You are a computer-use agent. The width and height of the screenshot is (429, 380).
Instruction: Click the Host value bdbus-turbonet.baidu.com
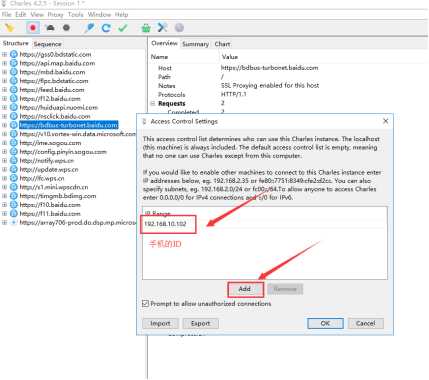(269, 68)
